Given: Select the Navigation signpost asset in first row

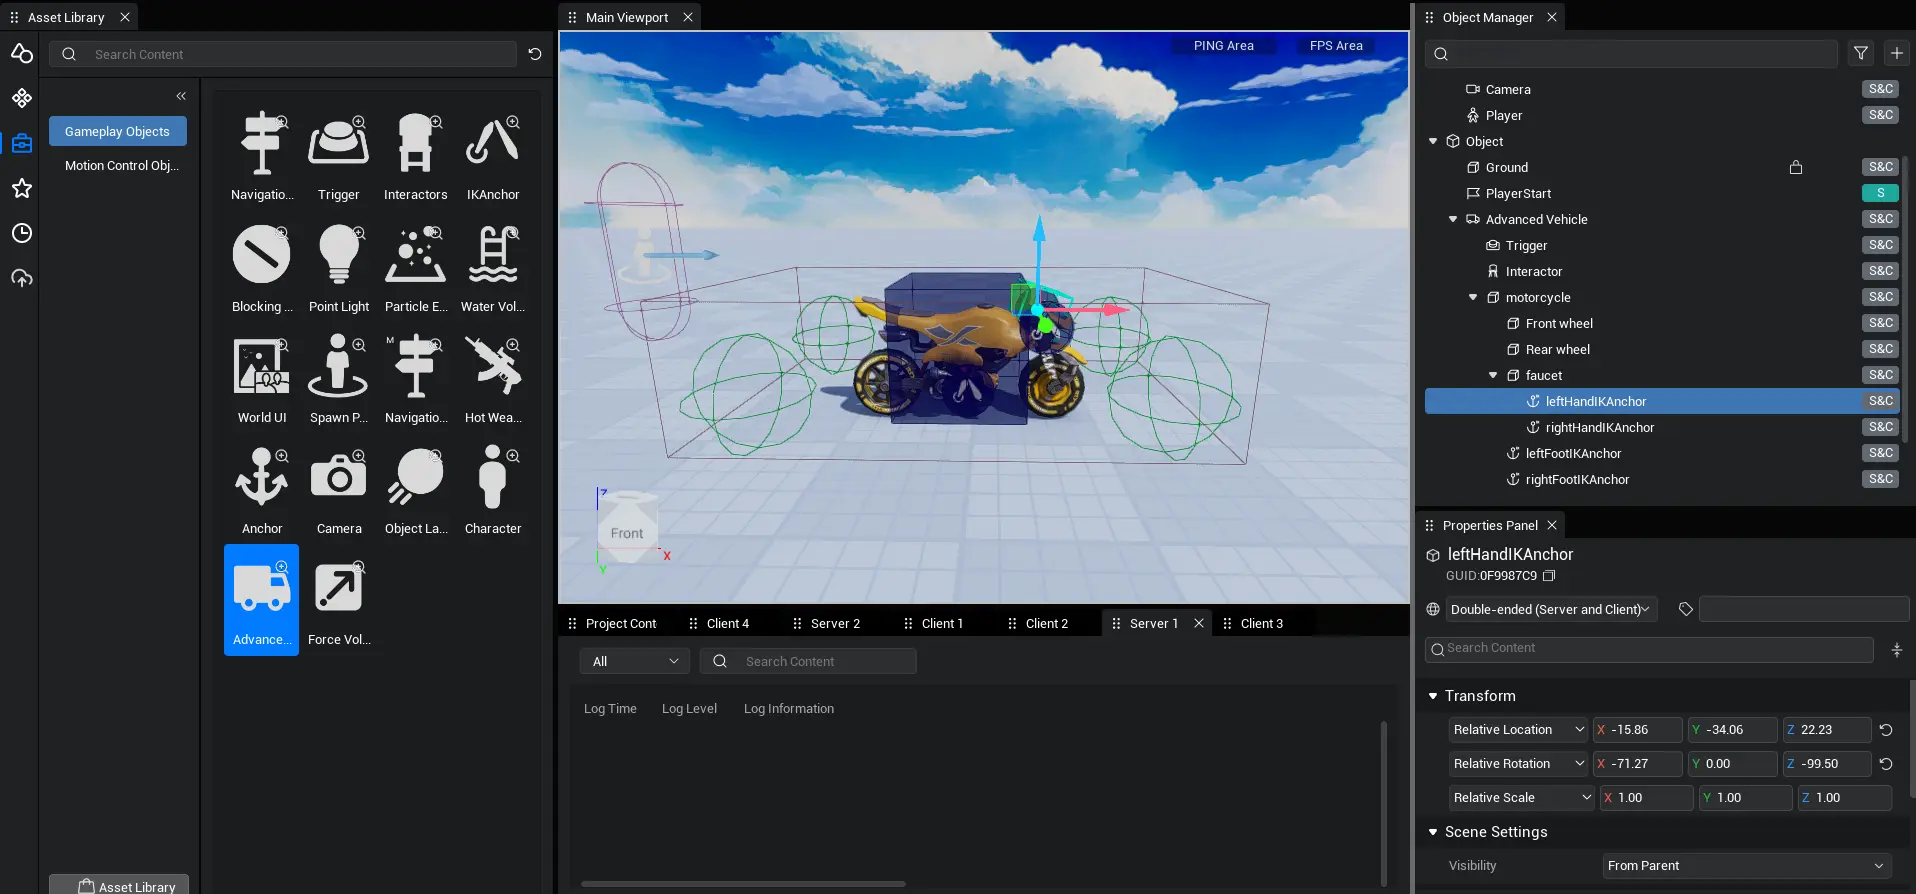Looking at the screenshot, I should point(261,144).
